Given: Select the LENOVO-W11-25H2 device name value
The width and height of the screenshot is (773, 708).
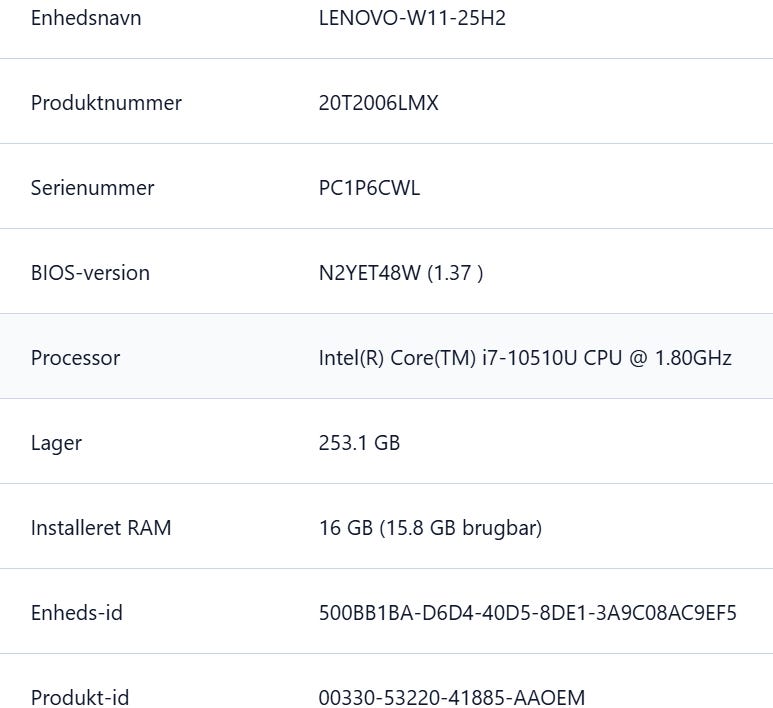Looking at the screenshot, I should (412, 18).
